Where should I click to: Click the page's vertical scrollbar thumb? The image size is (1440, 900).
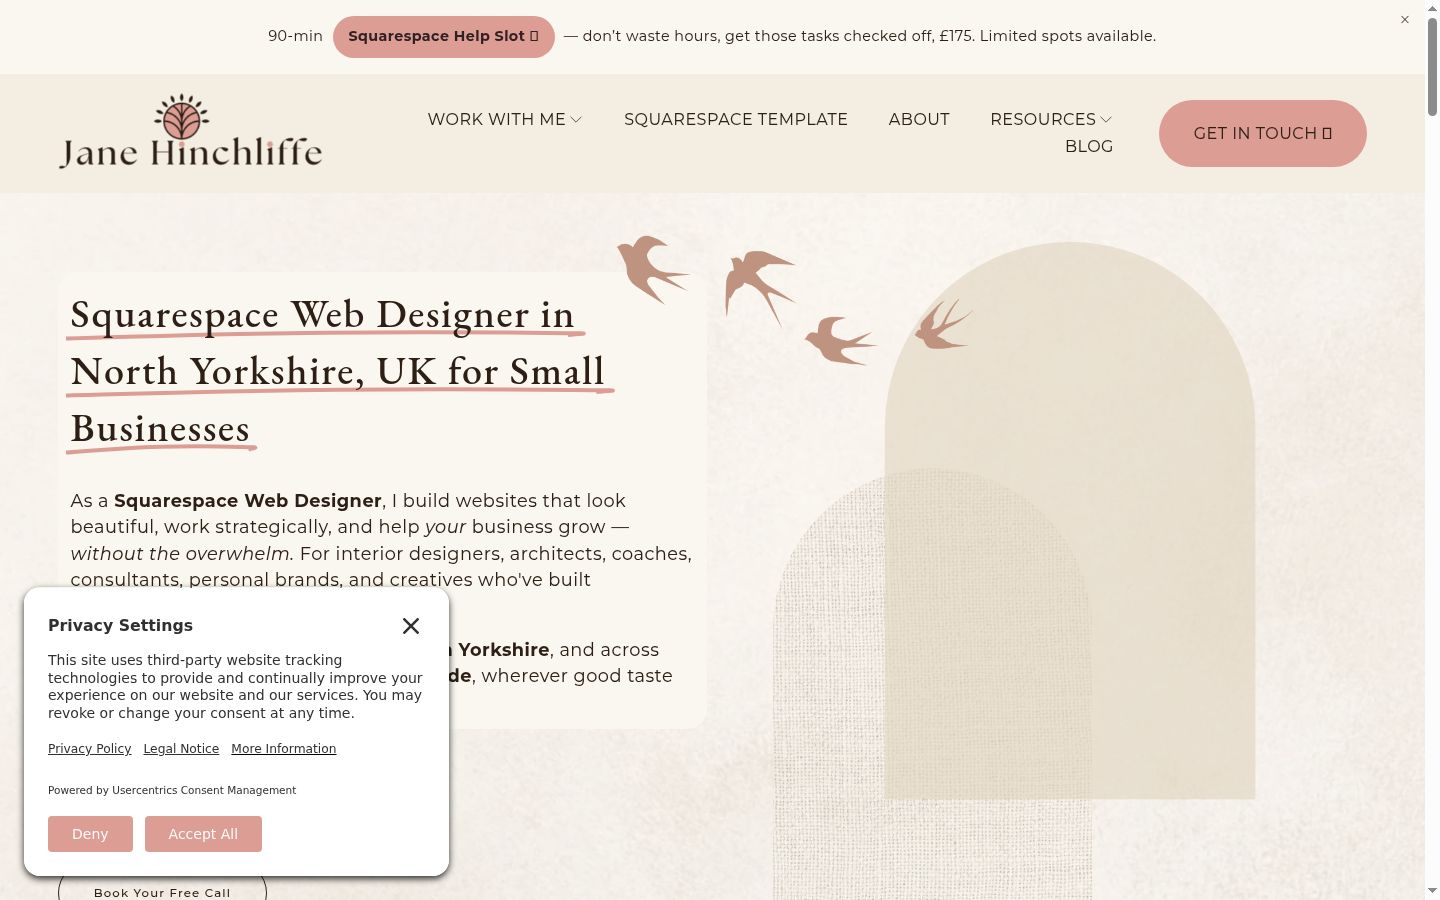click(x=1432, y=66)
